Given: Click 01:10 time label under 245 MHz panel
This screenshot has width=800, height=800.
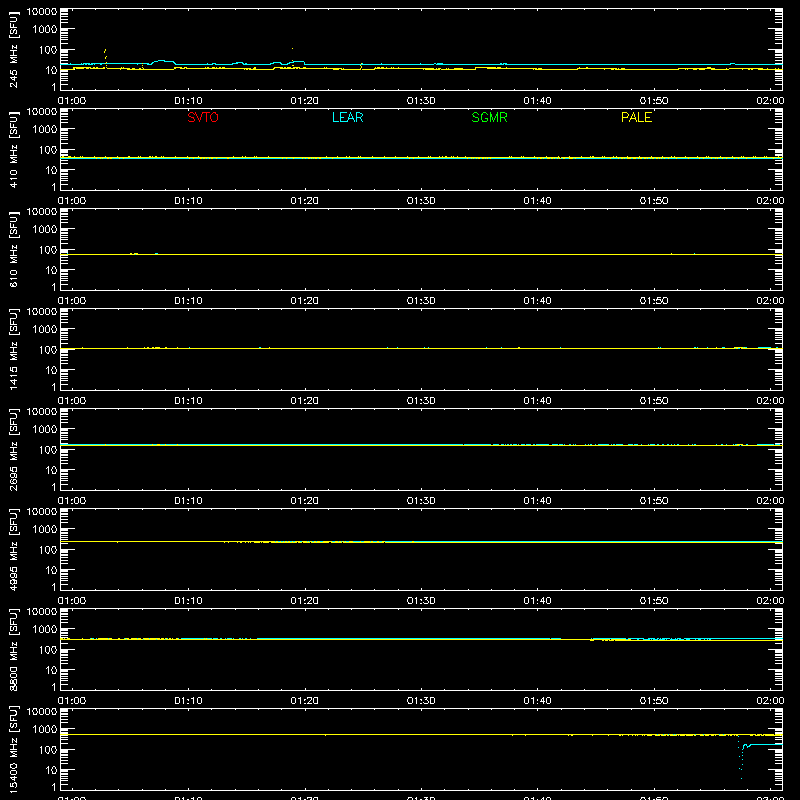Looking at the screenshot, I should click(188, 101).
